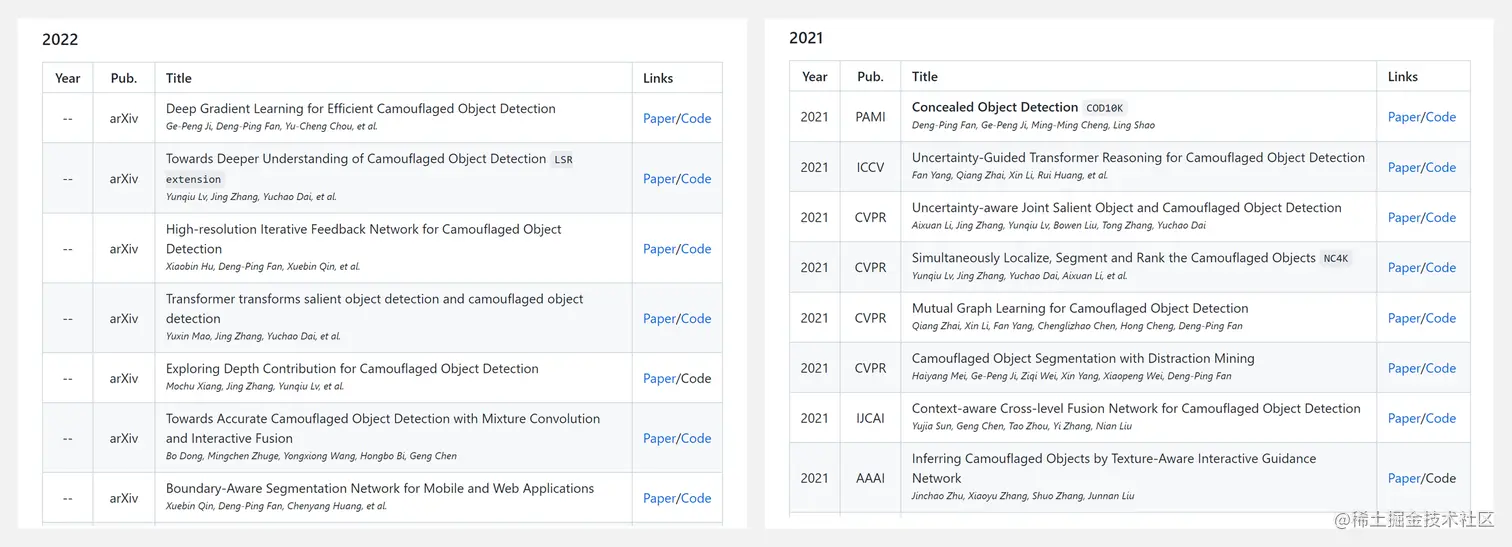This screenshot has height=547, width=1512.
Task: Open Code link for Distraction Mining paper
Action: (x=1441, y=369)
